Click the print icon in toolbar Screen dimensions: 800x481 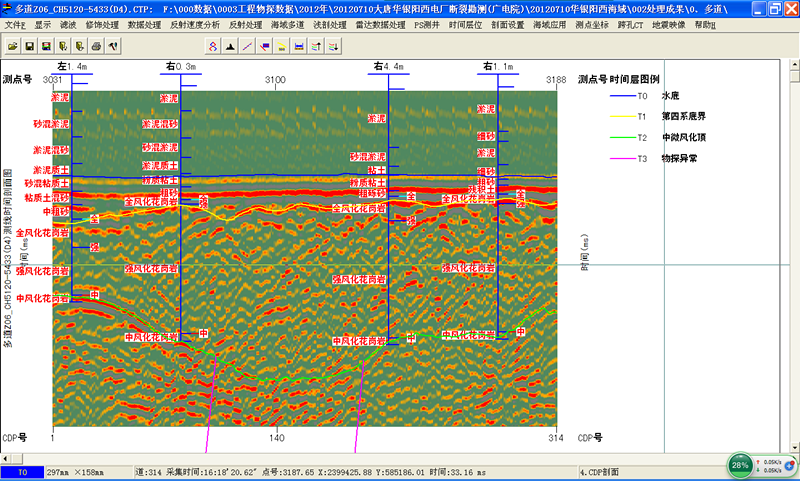pyautogui.click(x=96, y=46)
